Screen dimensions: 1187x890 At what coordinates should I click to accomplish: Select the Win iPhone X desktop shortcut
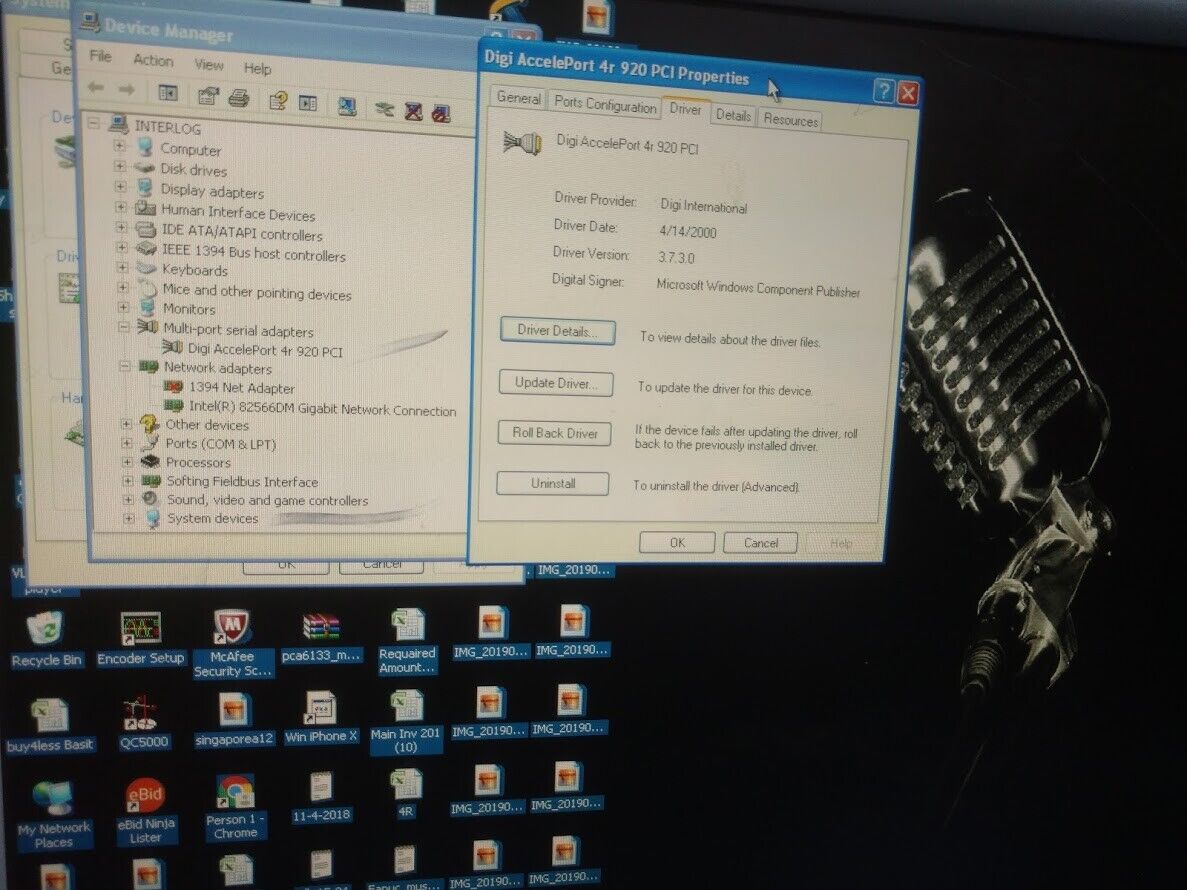[x=320, y=717]
